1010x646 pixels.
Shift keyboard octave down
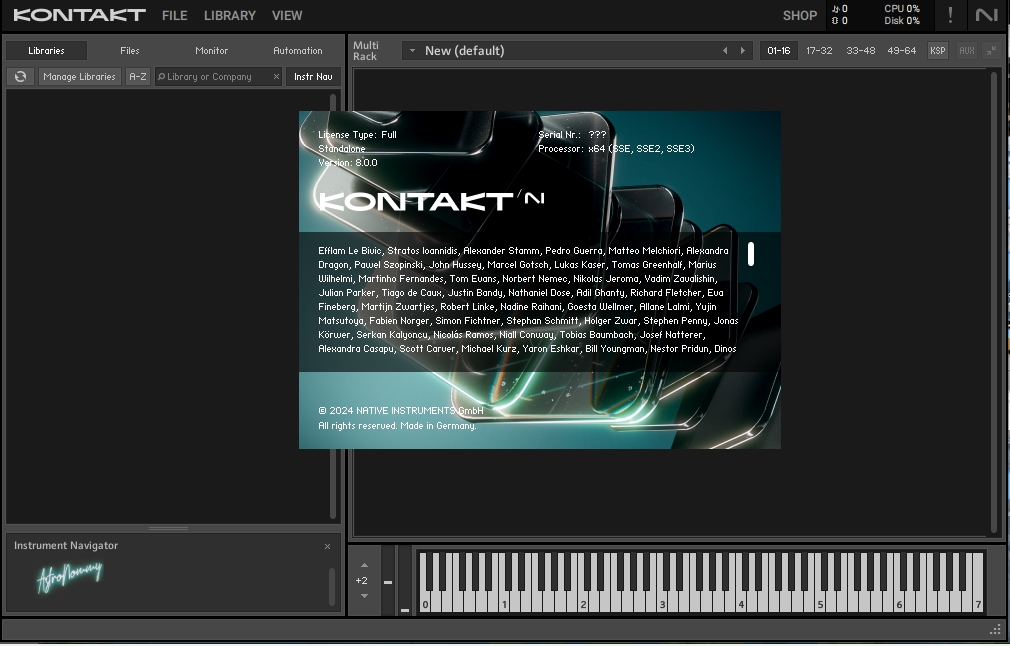364,596
